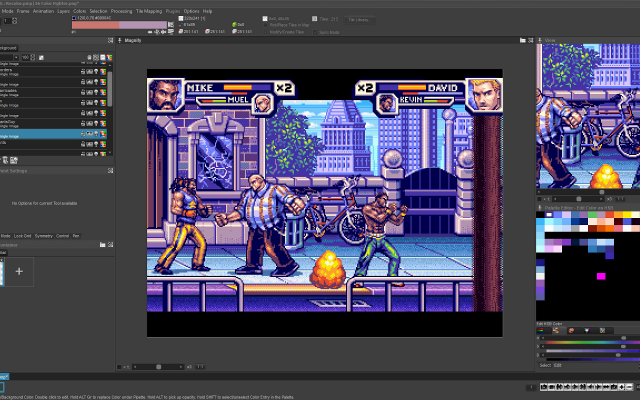Open the color wheel edit mode icon
The width and height of the screenshot is (640, 400).
tap(587, 331)
